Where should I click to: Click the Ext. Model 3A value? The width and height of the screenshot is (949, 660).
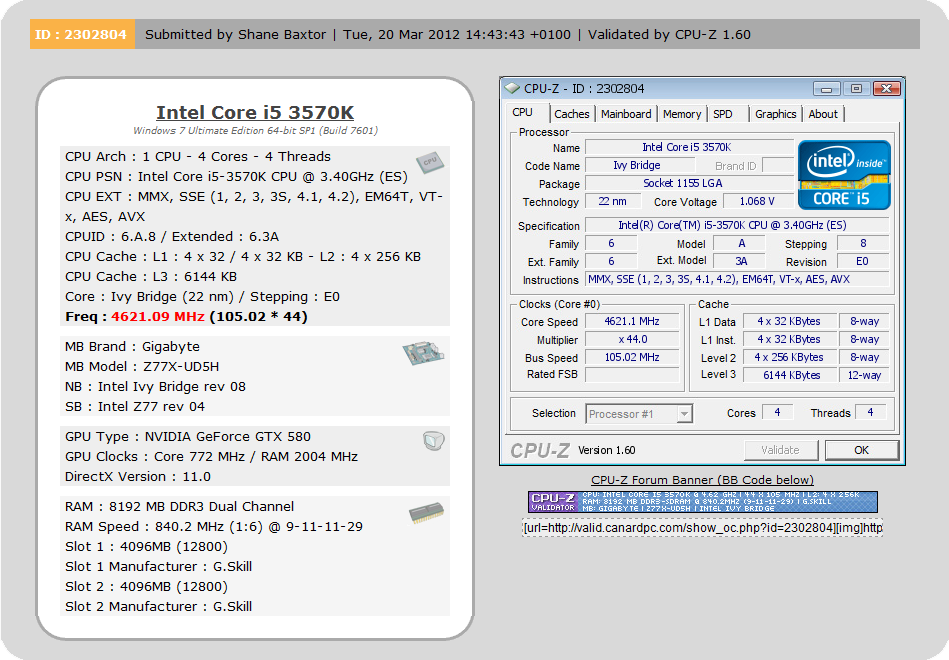(x=740, y=261)
